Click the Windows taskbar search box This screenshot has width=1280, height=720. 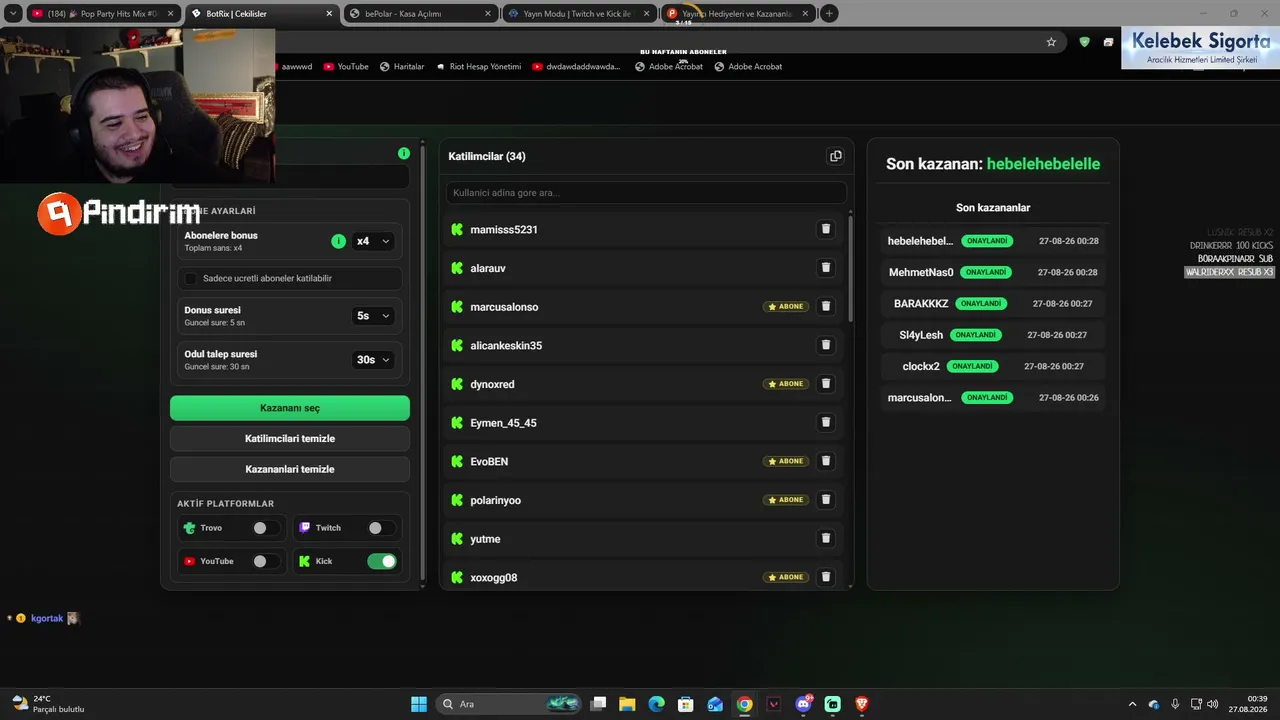510,704
